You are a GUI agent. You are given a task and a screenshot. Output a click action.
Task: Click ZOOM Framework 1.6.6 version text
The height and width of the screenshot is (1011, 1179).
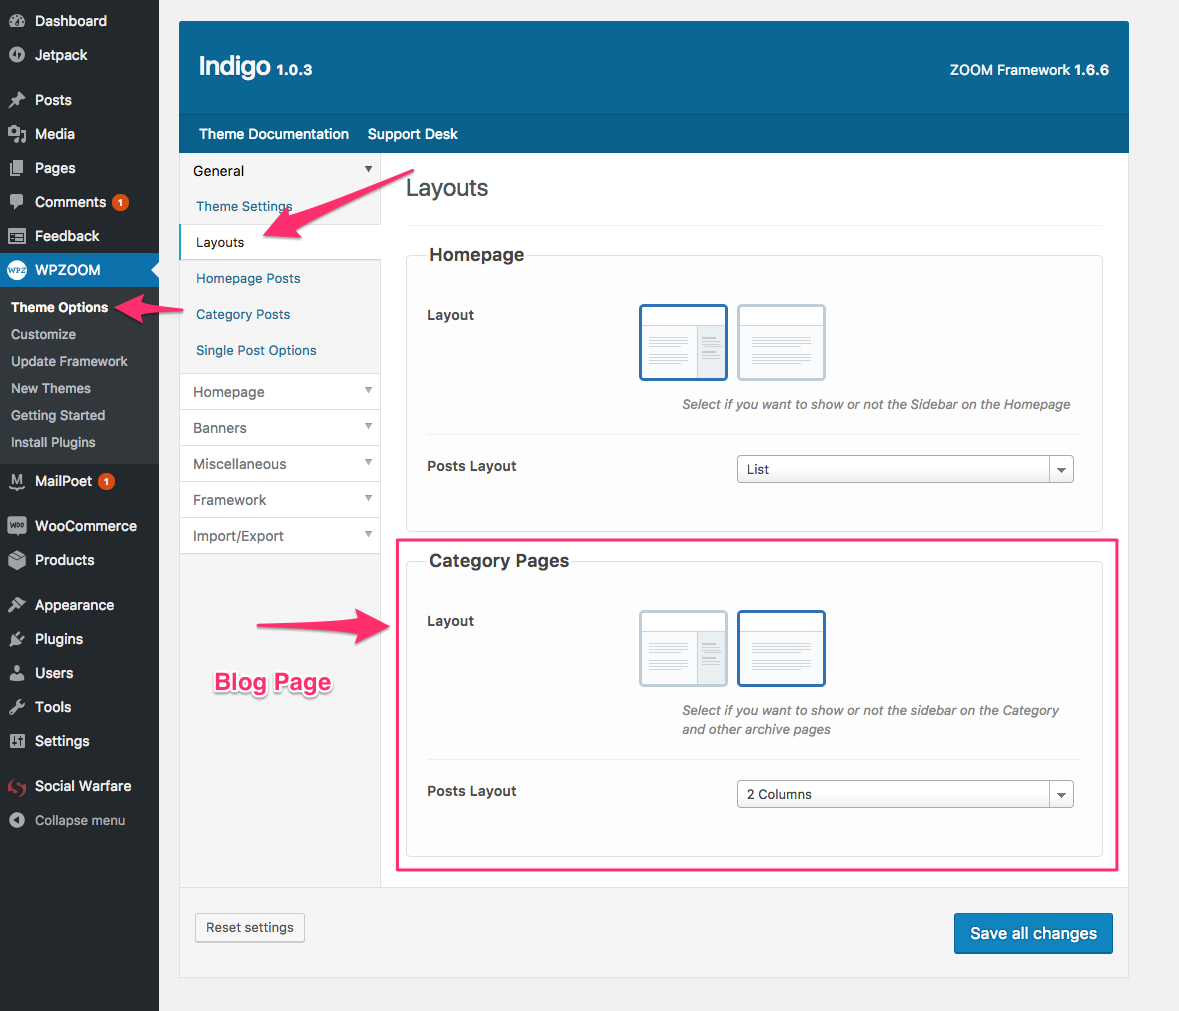point(1029,70)
